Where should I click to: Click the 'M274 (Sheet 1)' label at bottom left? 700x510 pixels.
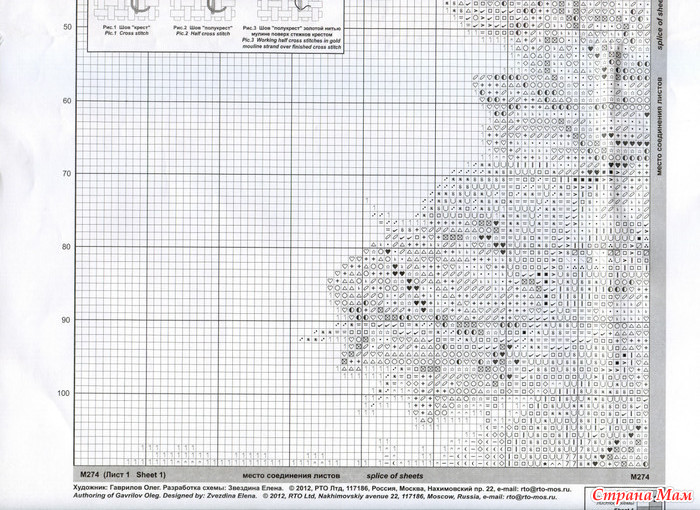(122, 477)
